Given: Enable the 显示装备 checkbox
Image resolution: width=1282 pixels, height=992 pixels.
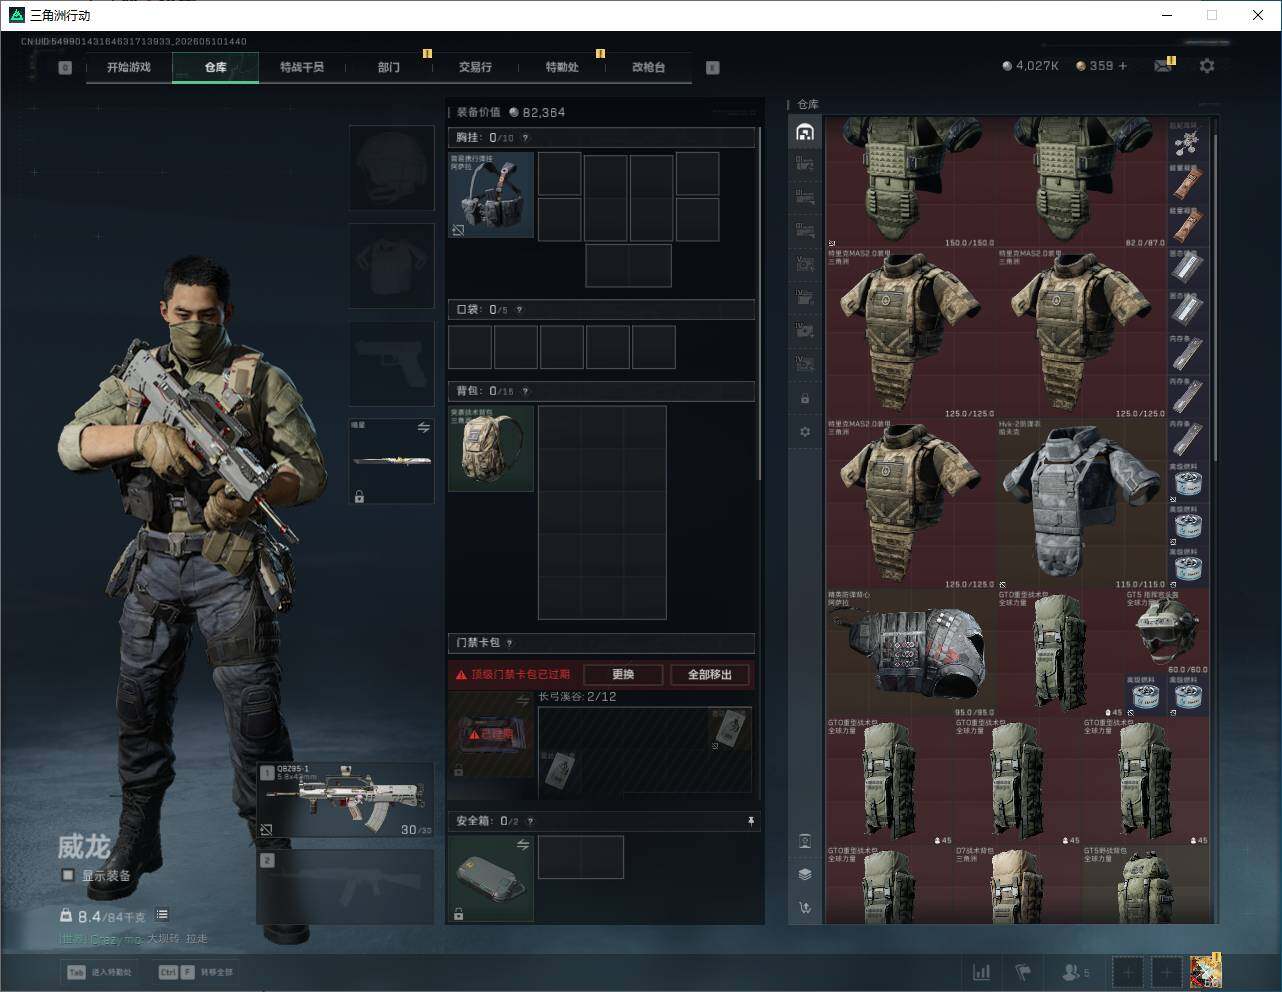Looking at the screenshot, I should 67,875.
